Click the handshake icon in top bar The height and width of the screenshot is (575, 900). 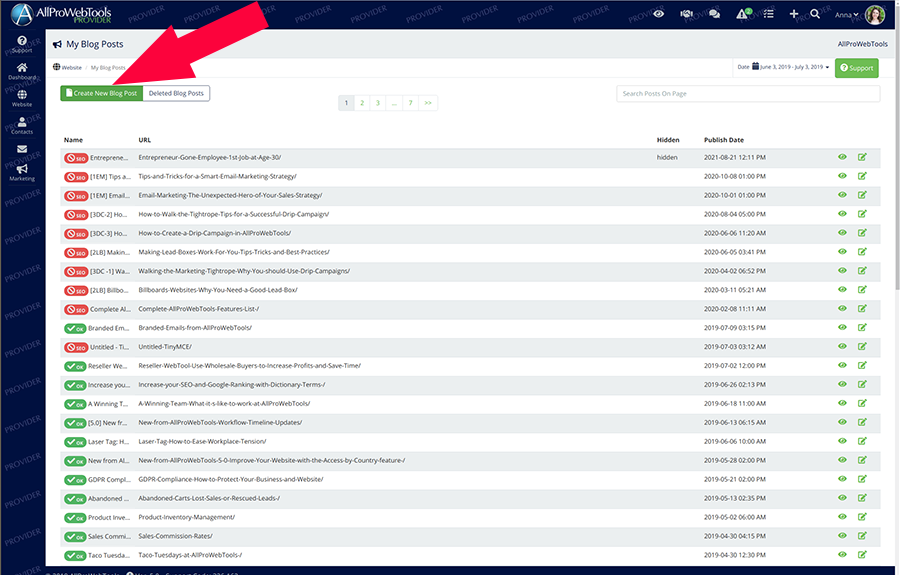(686, 14)
